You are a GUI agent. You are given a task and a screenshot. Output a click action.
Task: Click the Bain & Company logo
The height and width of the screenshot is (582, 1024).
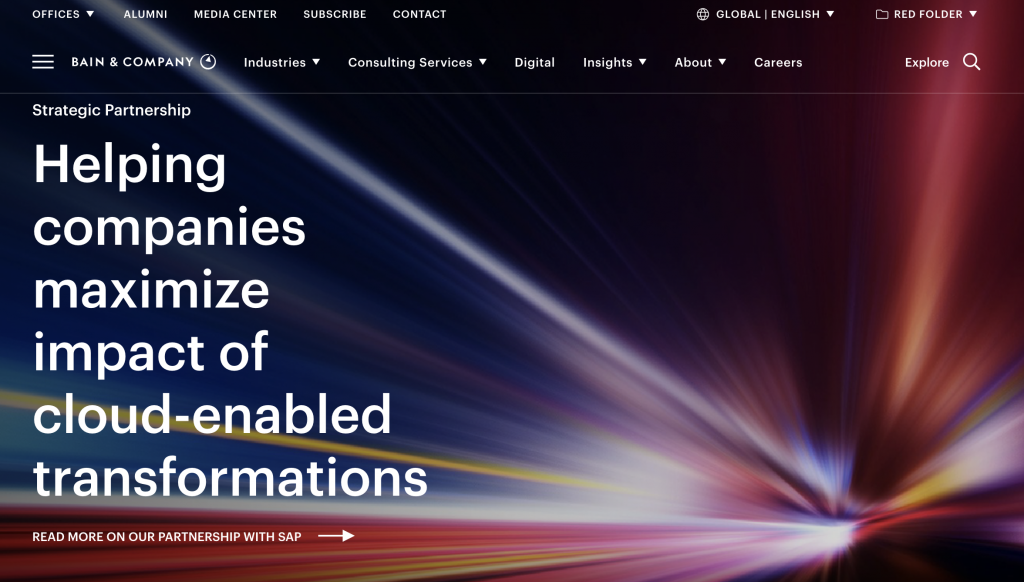pos(143,62)
